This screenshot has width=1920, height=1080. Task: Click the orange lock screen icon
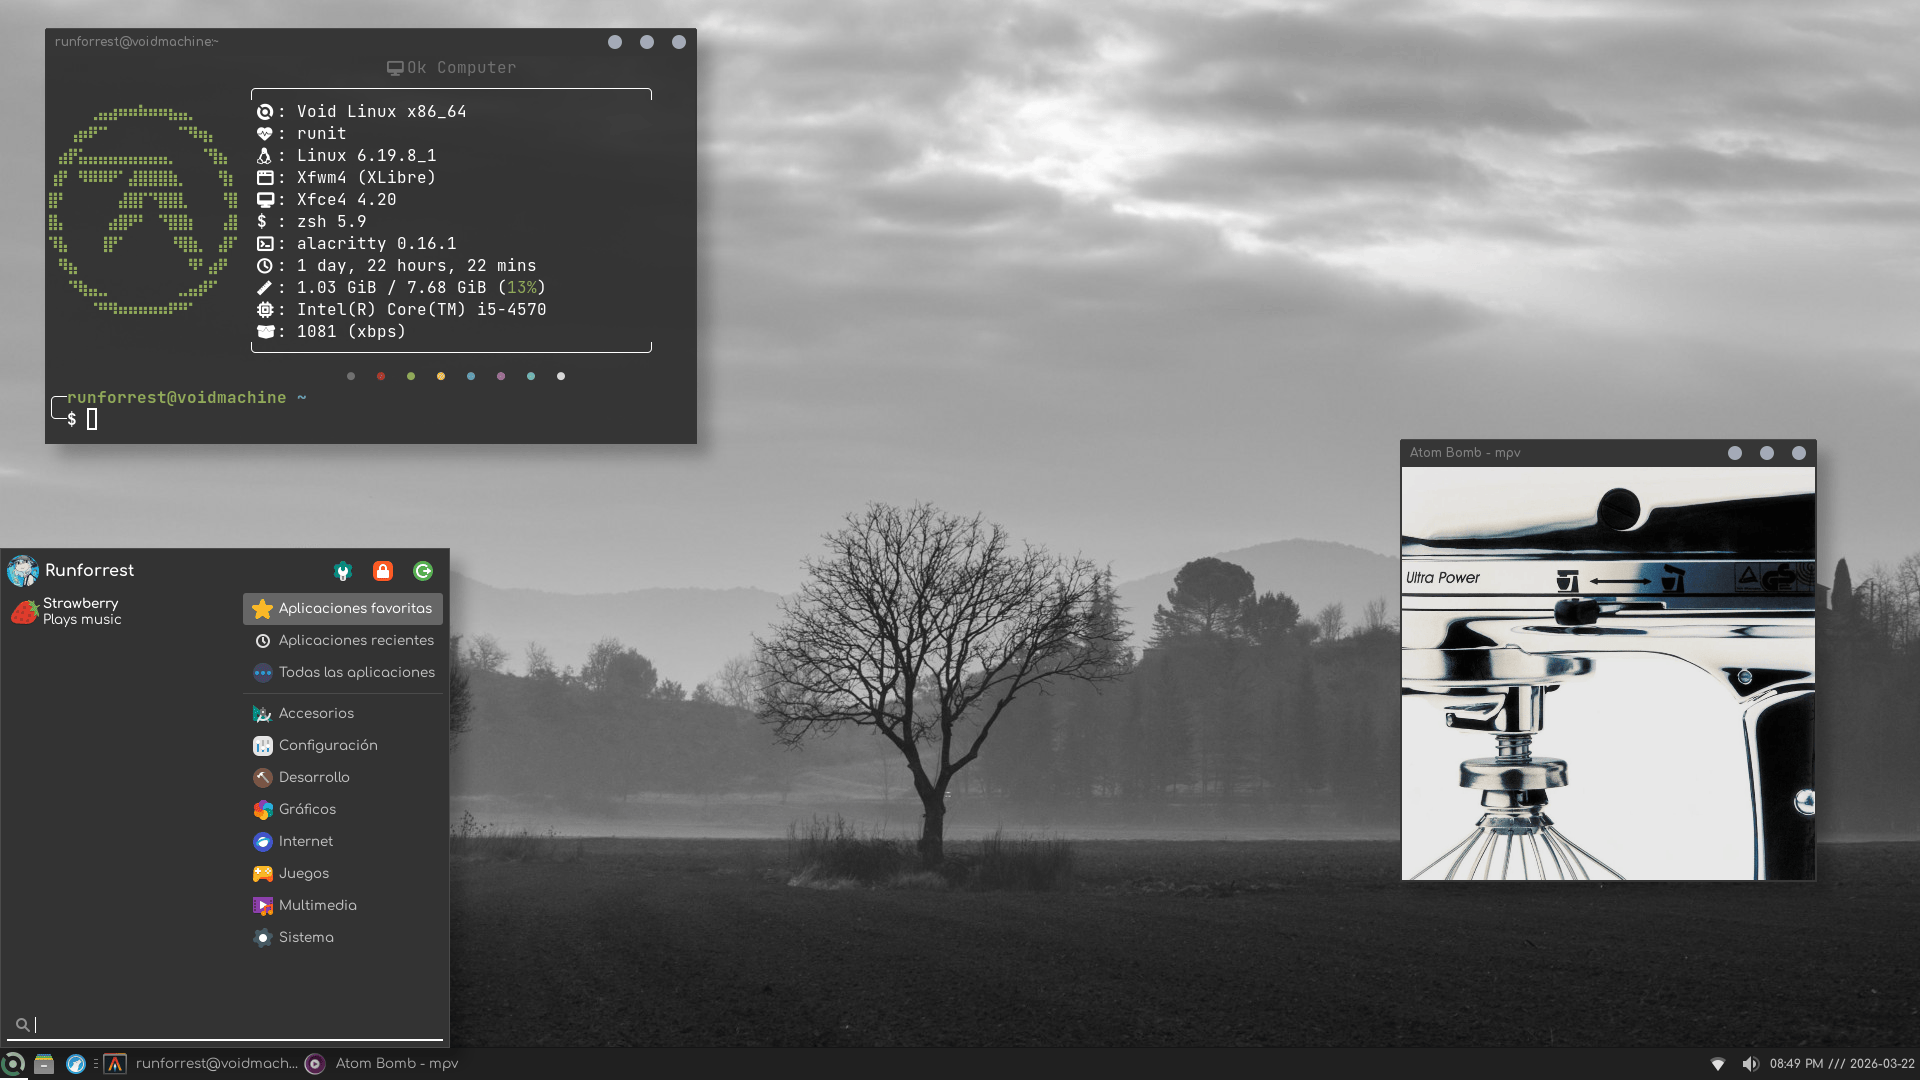pyautogui.click(x=383, y=571)
